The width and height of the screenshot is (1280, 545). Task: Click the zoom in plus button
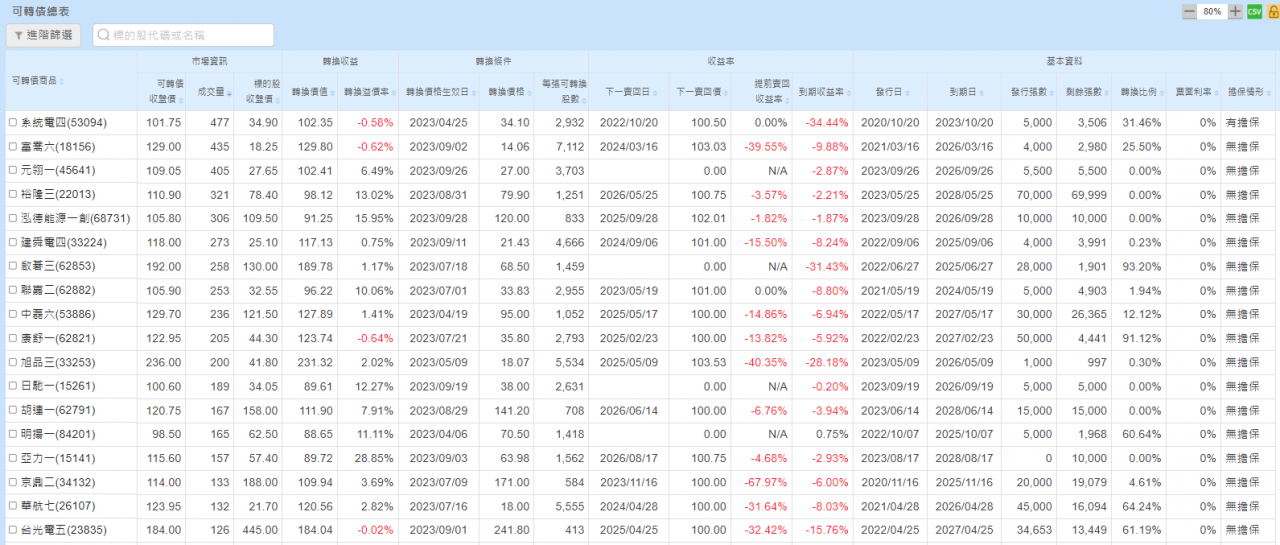(1236, 11)
